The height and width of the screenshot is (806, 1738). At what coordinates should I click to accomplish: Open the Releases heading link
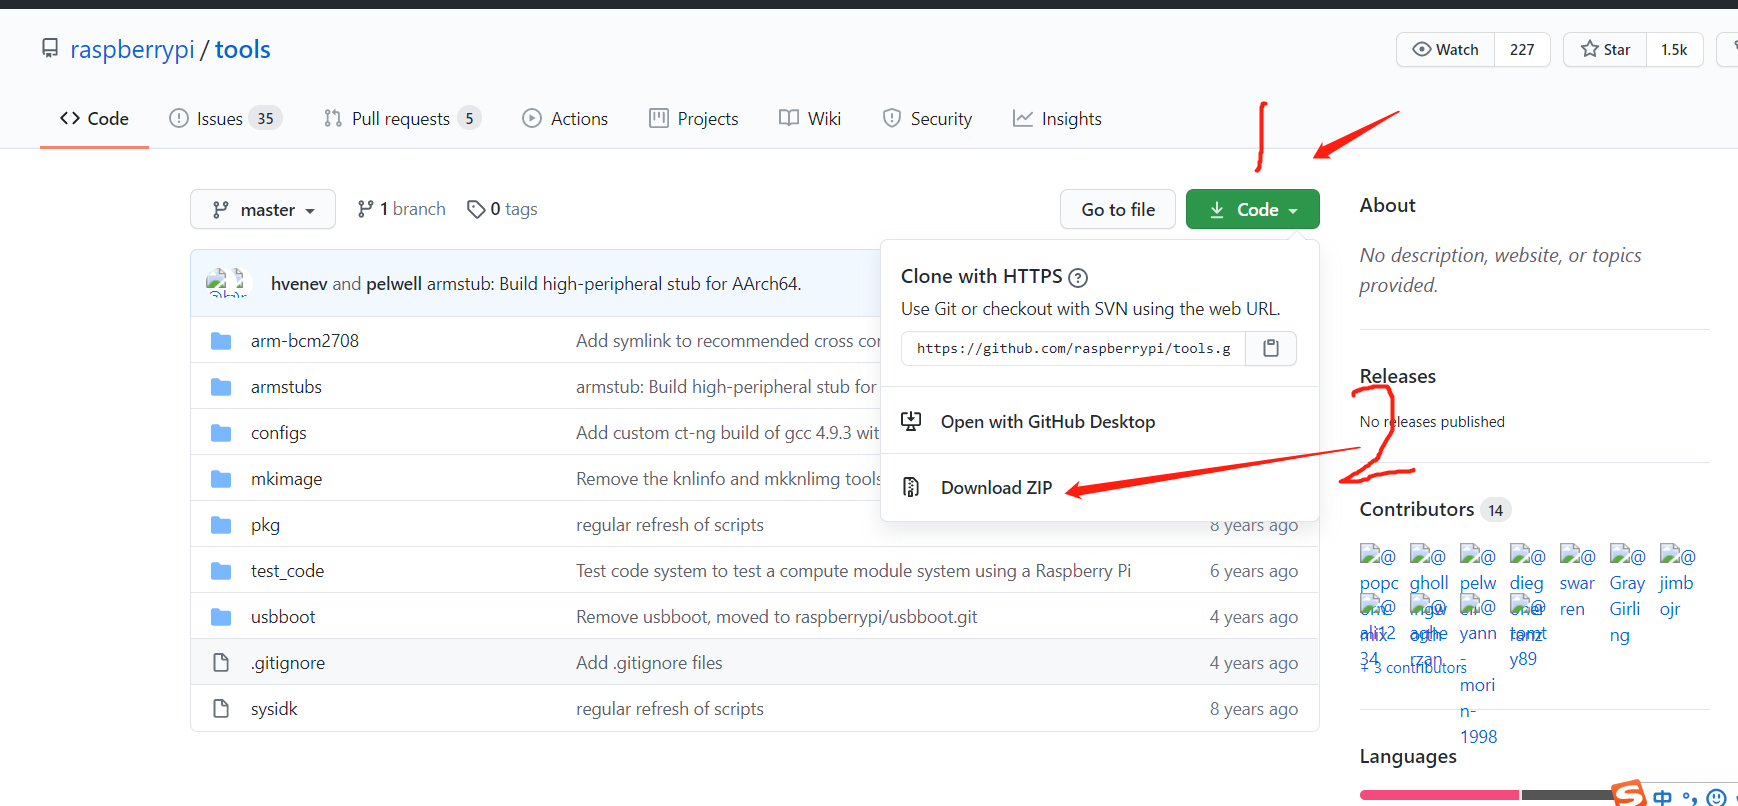(1397, 376)
